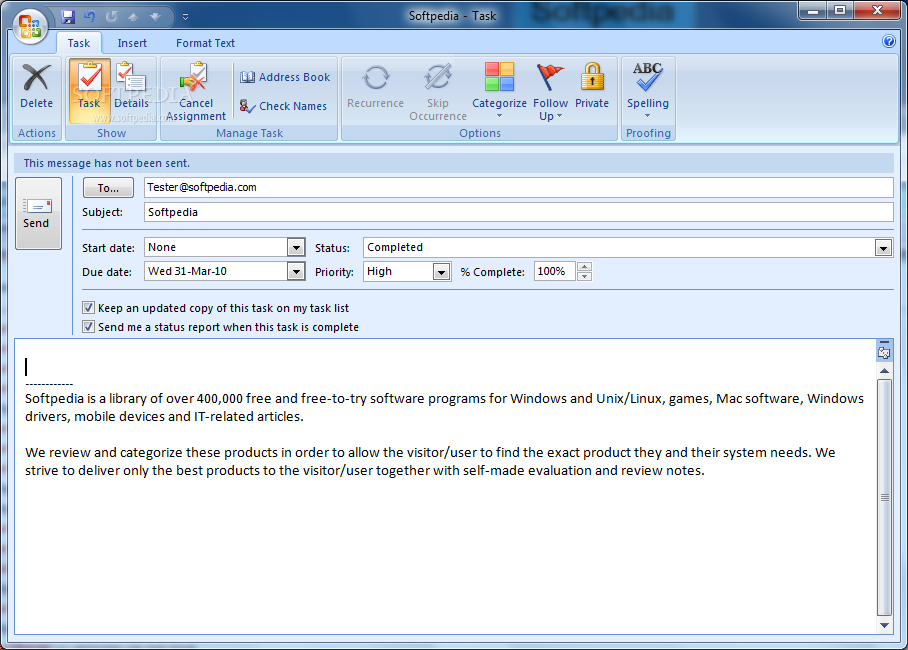This screenshot has width=908, height=650.
Task: Open Categorize color options
Action: click(x=499, y=91)
